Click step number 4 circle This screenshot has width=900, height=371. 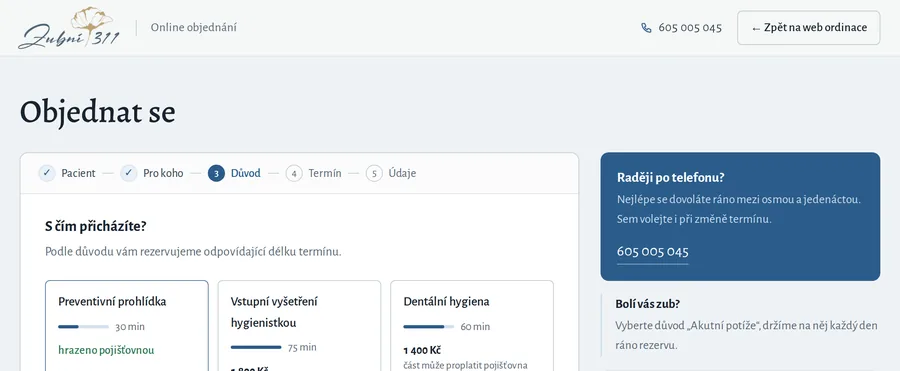(294, 173)
